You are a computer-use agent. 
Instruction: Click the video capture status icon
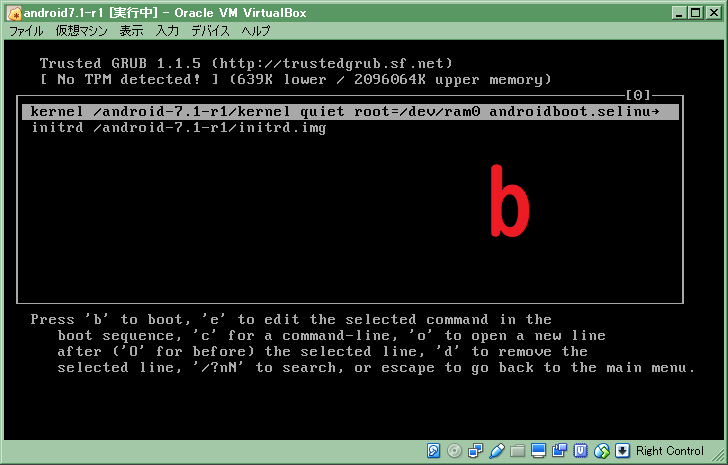tap(559, 451)
